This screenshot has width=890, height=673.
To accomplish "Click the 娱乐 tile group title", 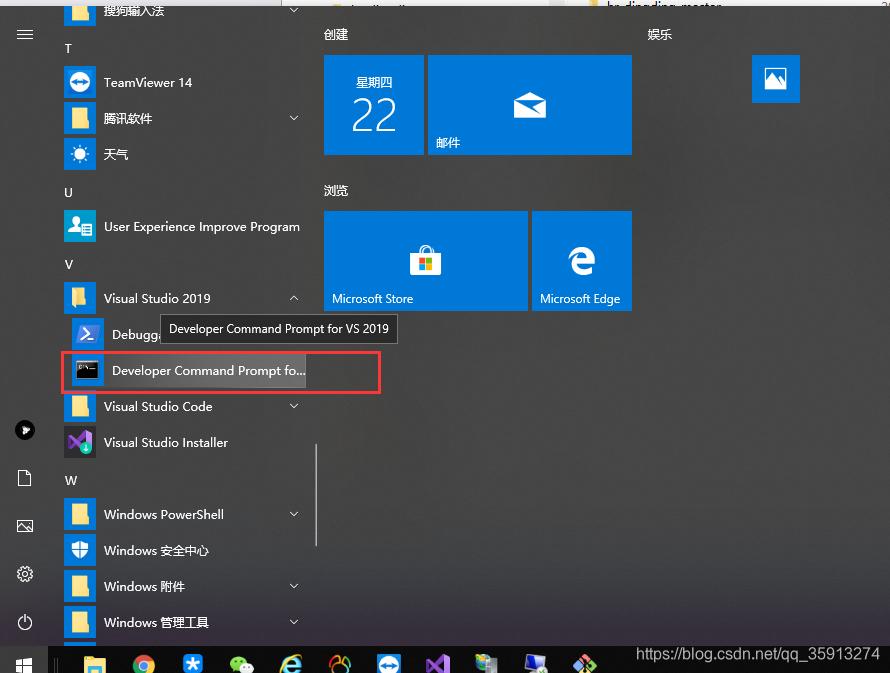I will point(660,35).
